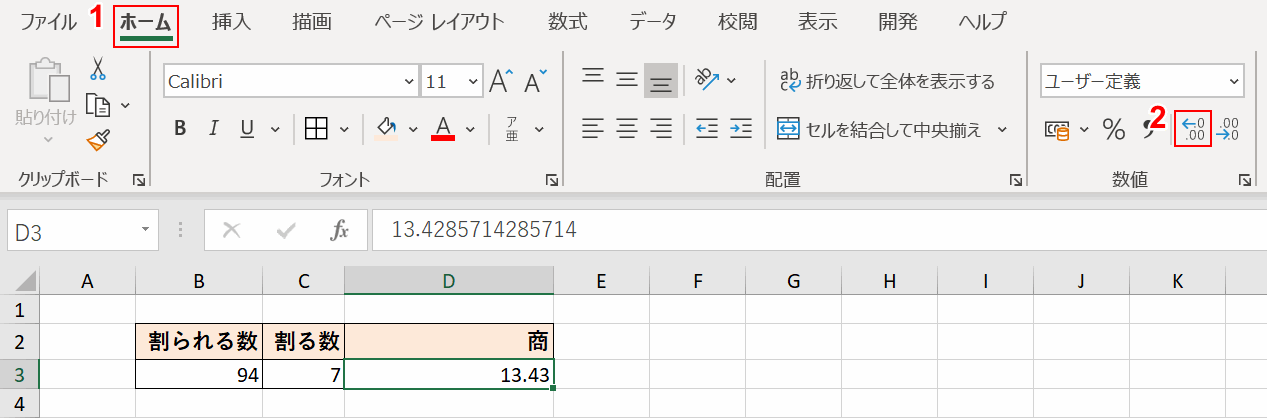
Task: Click the Copy icon in clipboard group
Action: pos(97,104)
